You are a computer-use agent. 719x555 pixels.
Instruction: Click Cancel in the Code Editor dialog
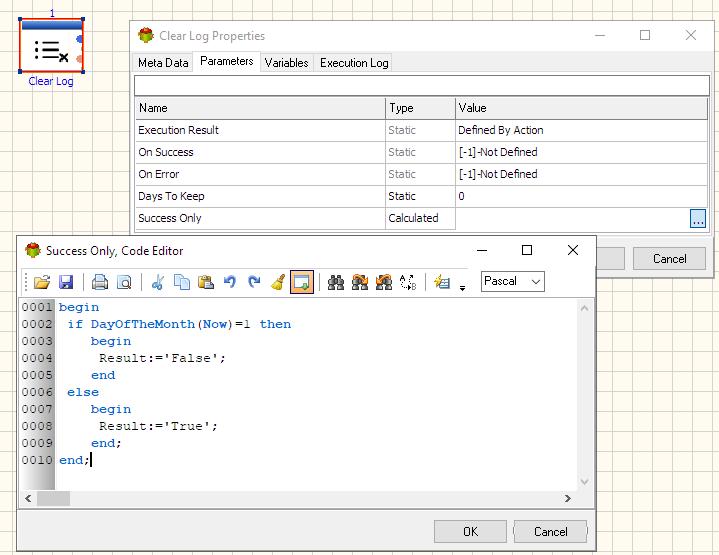(550, 532)
